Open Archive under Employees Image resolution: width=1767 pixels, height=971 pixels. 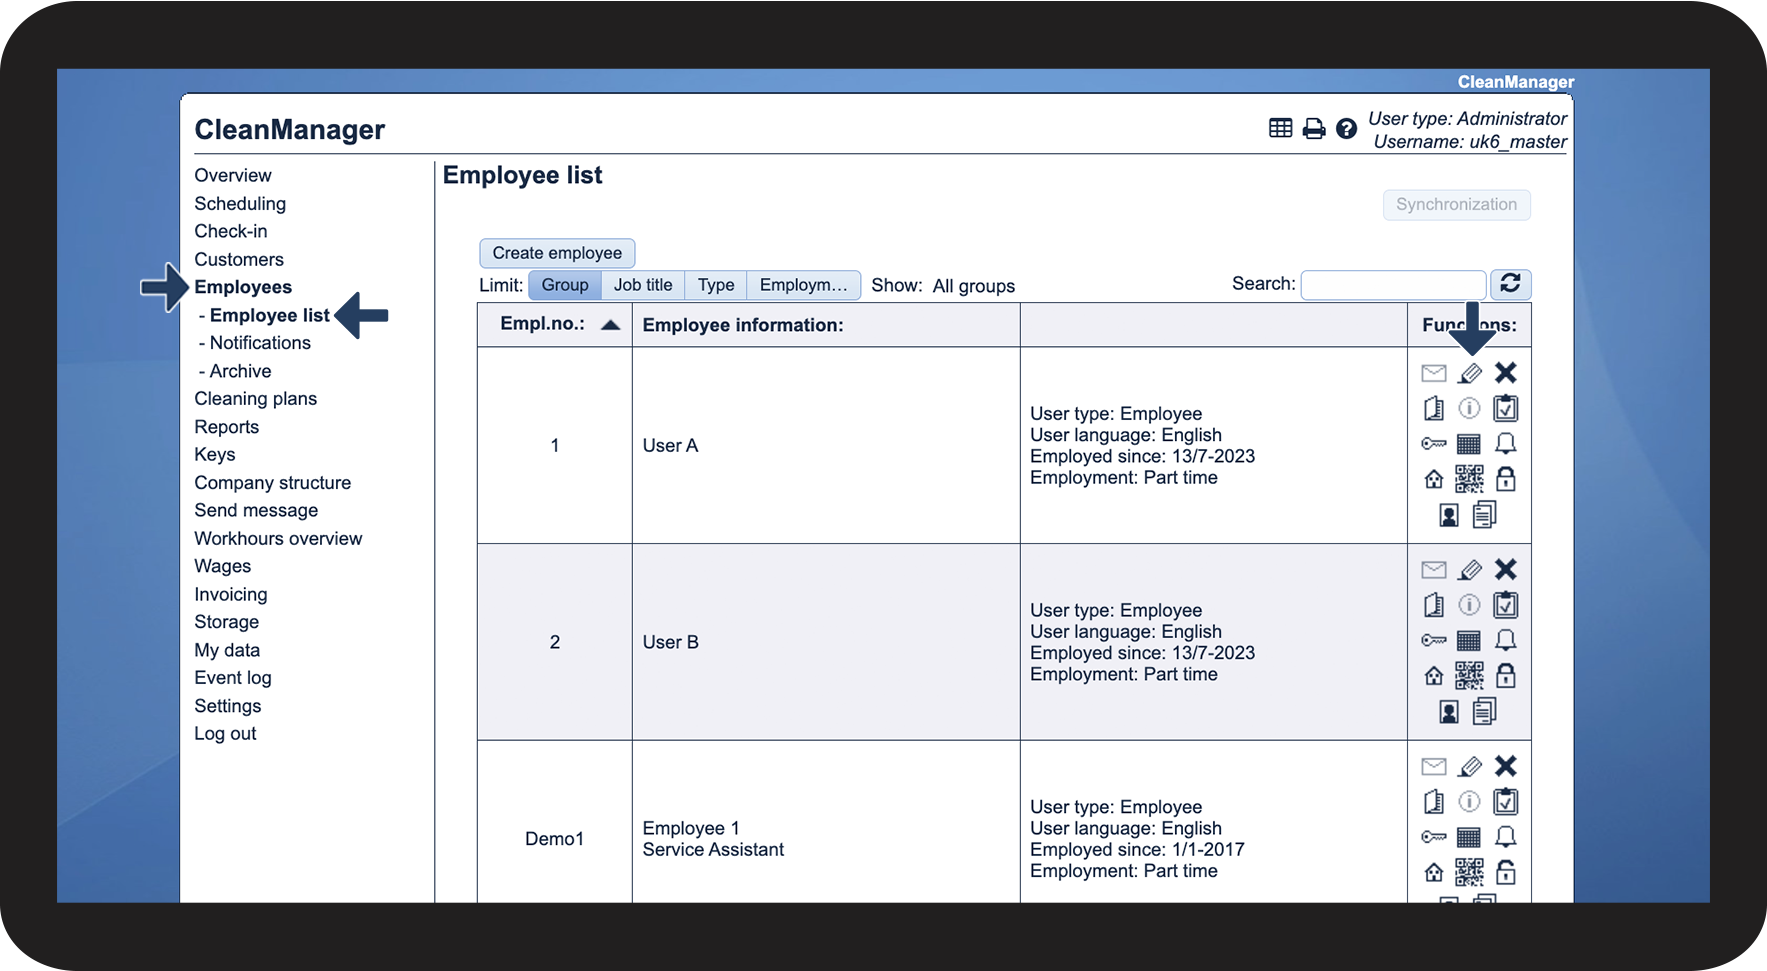tap(240, 371)
